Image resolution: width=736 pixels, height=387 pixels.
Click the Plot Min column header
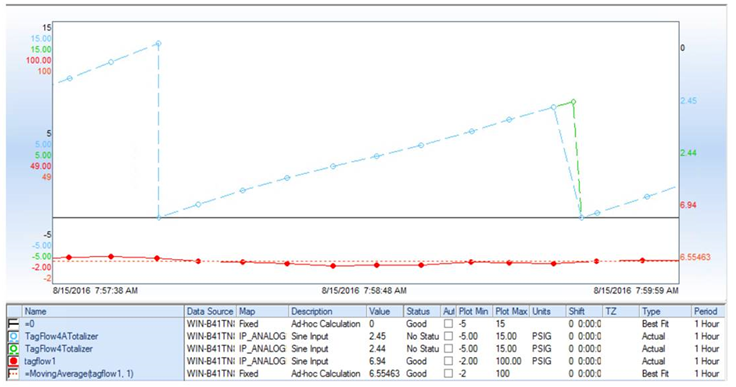pyautogui.click(x=474, y=311)
